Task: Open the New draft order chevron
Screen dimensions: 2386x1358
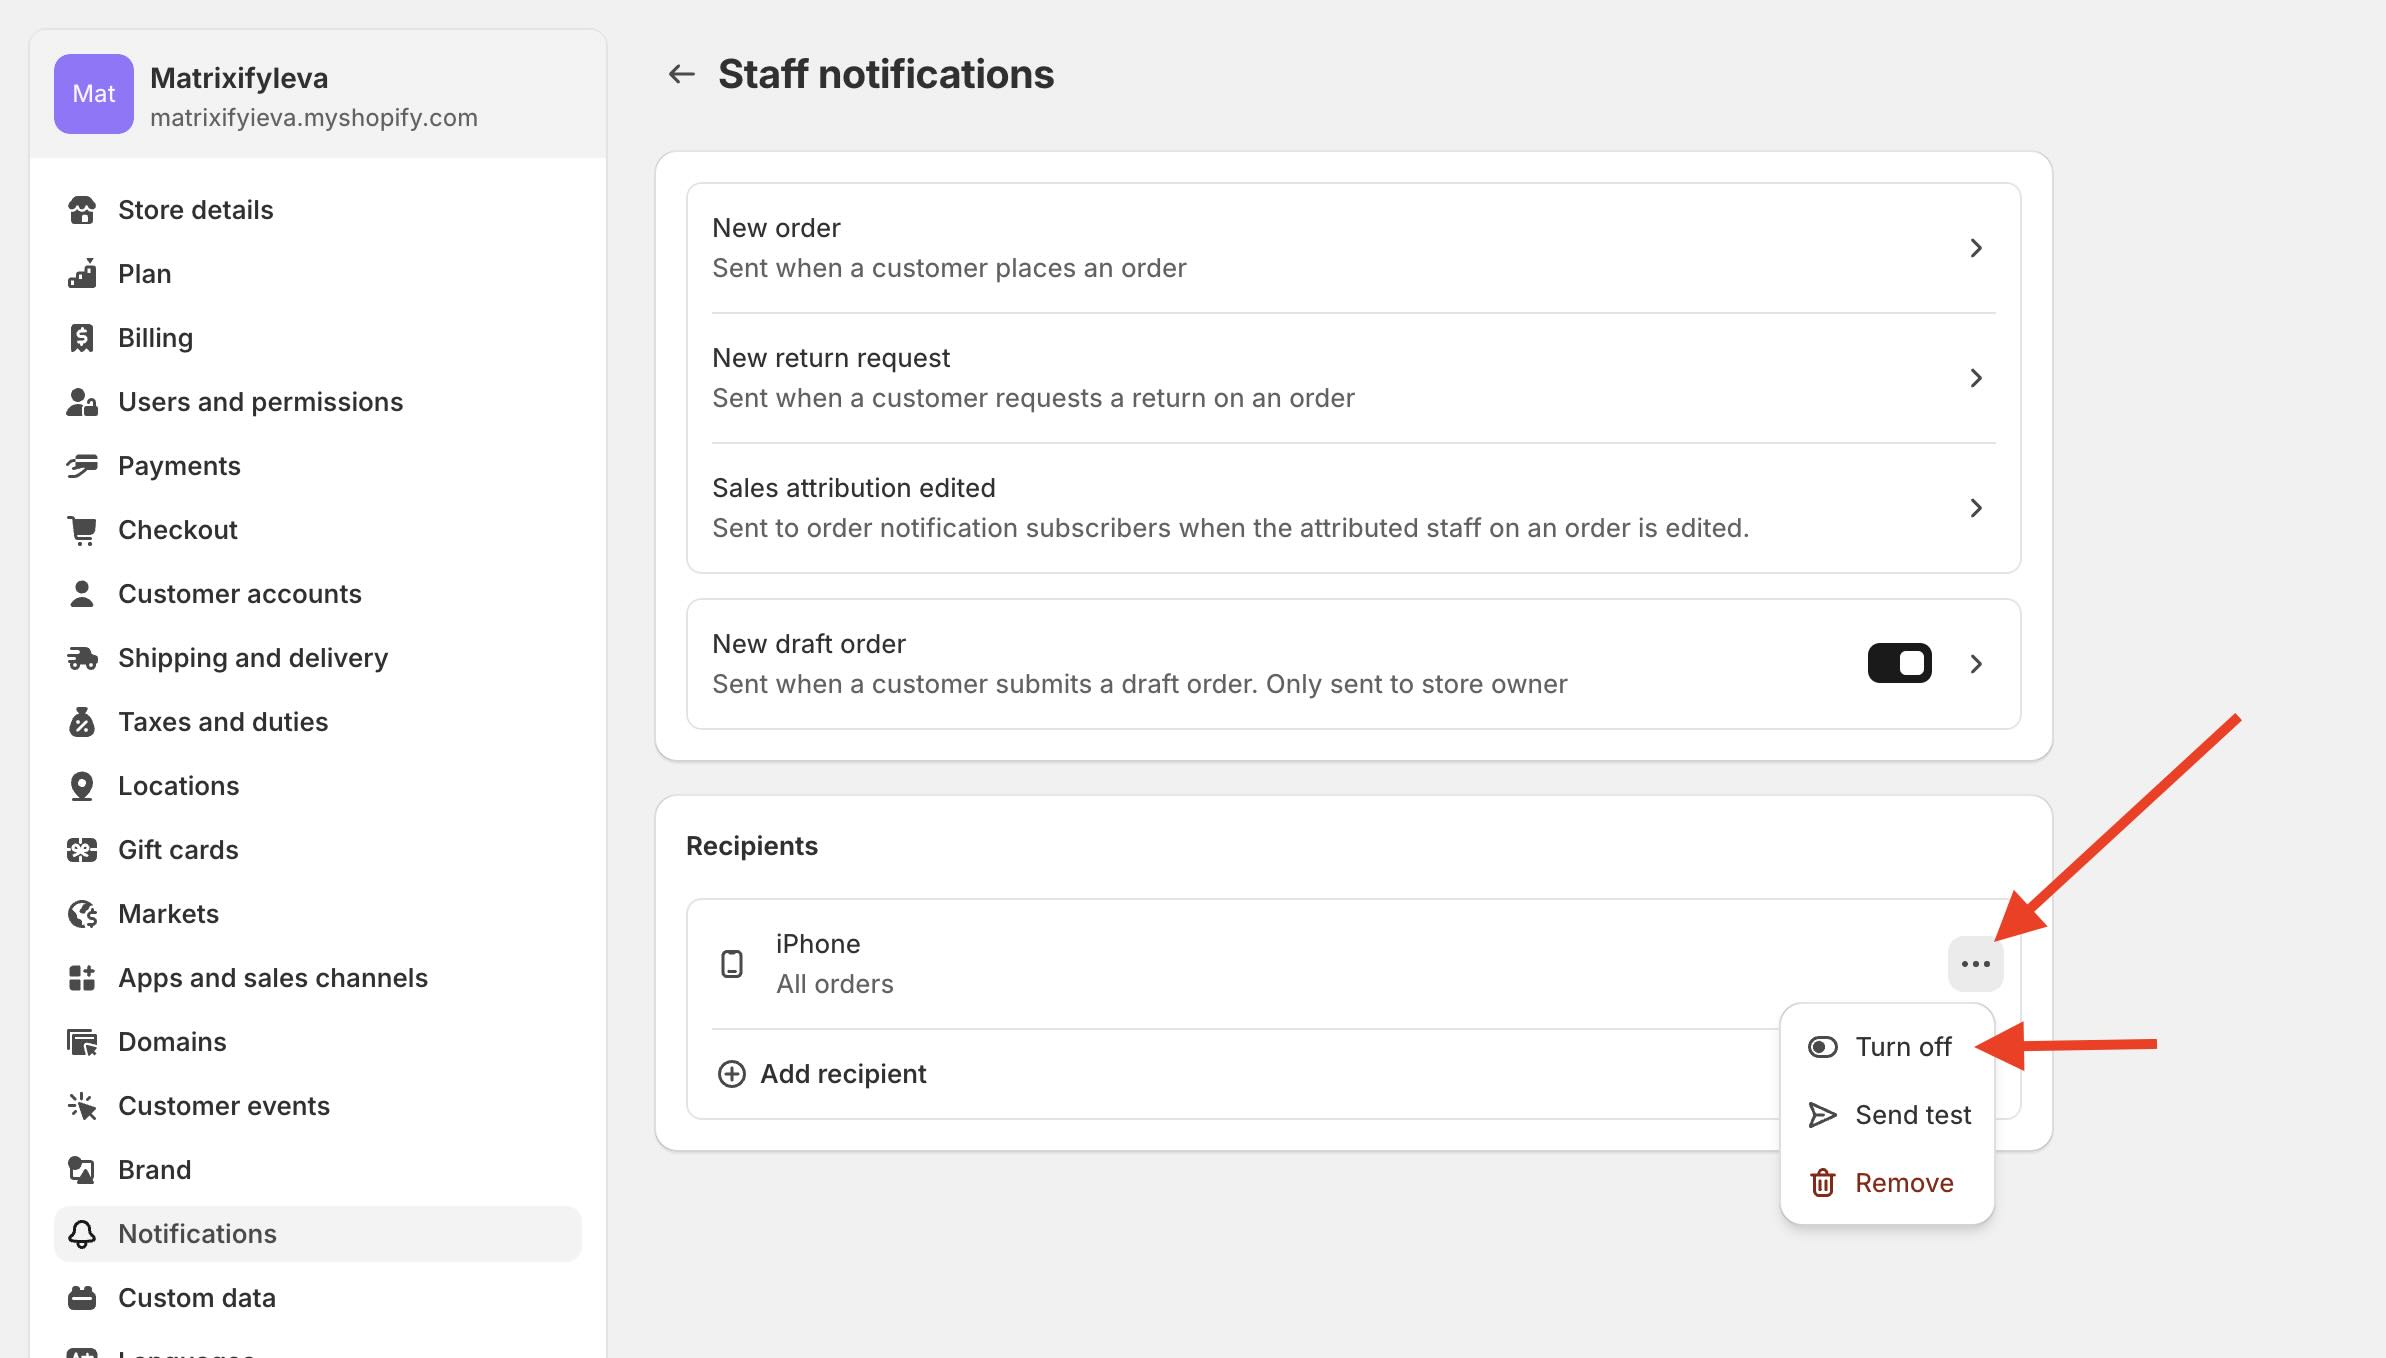Action: coord(1975,664)
